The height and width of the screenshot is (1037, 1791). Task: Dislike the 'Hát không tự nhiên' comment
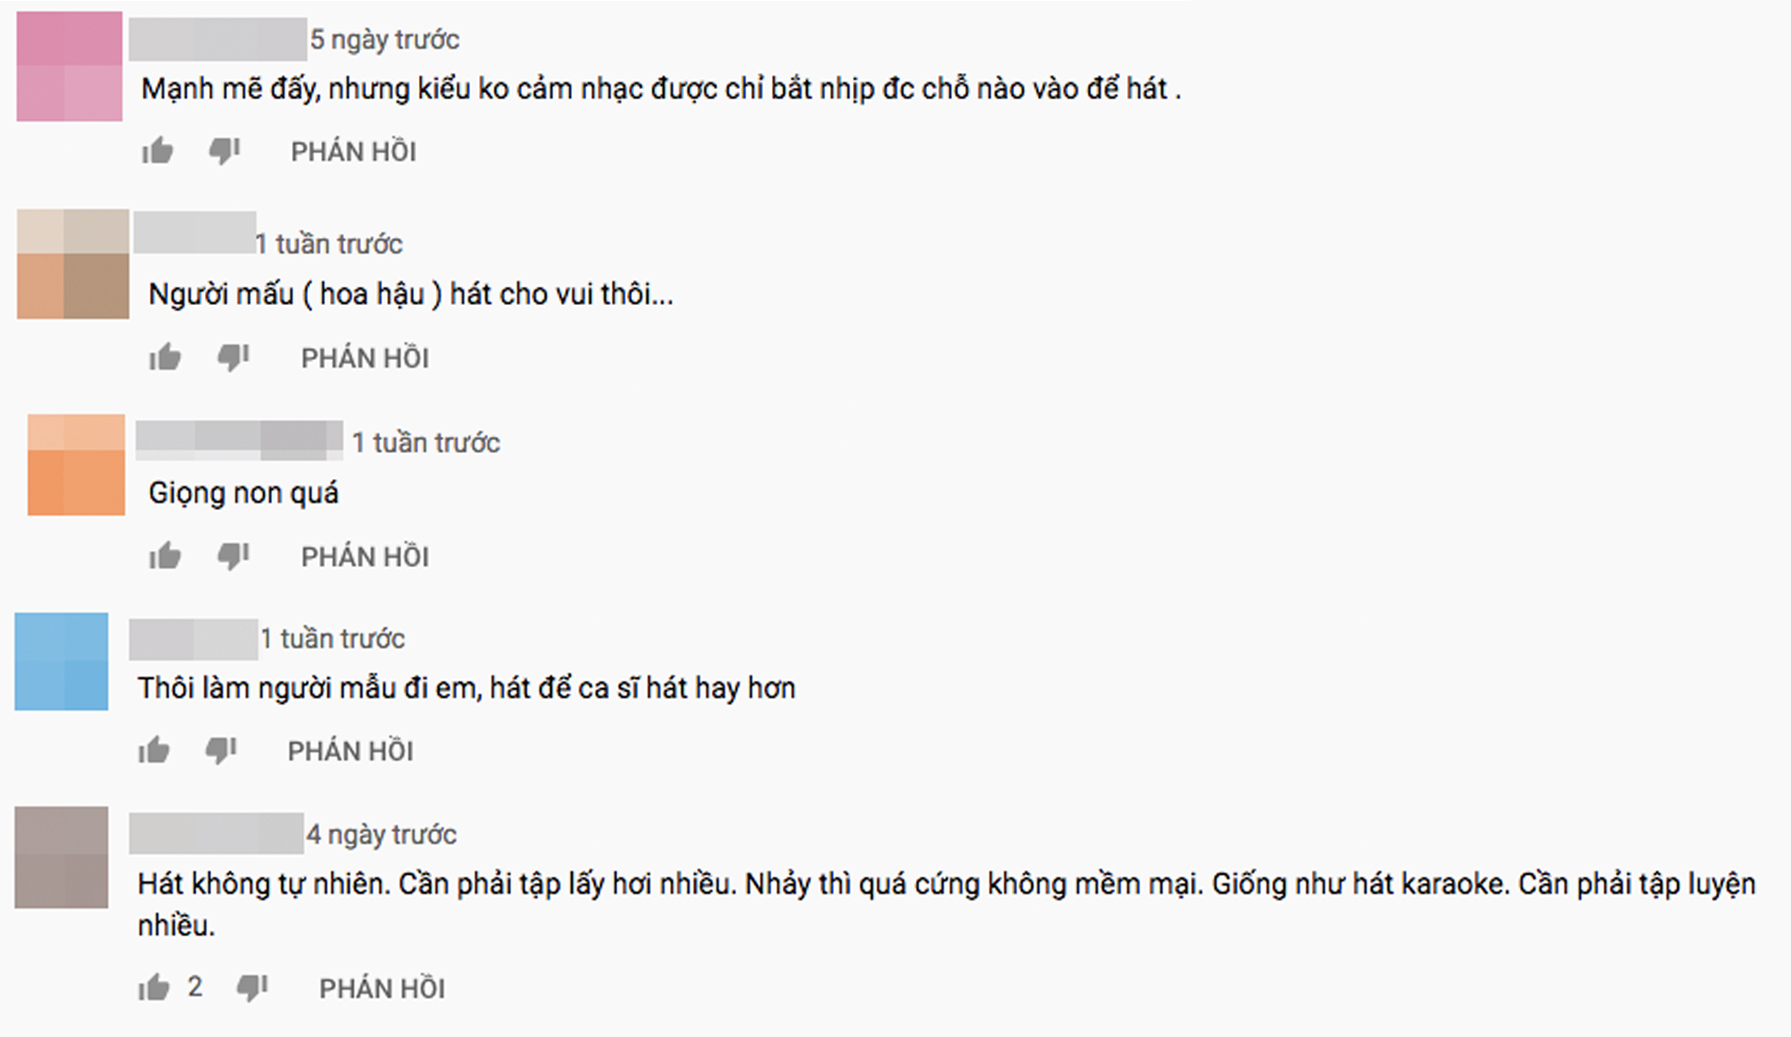(x=252, y=988)
